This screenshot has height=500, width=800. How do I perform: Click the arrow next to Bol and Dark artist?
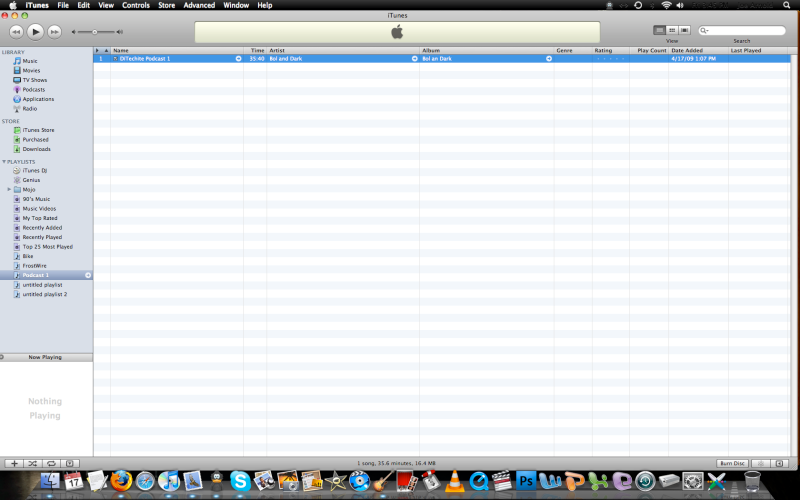click(x=414, y=59)
